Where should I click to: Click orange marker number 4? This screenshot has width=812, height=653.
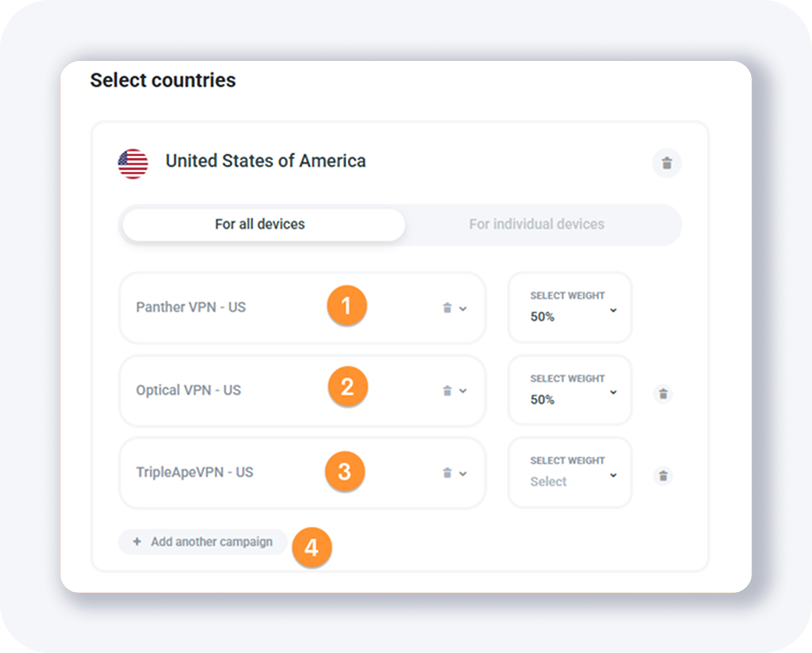(312, 548)
